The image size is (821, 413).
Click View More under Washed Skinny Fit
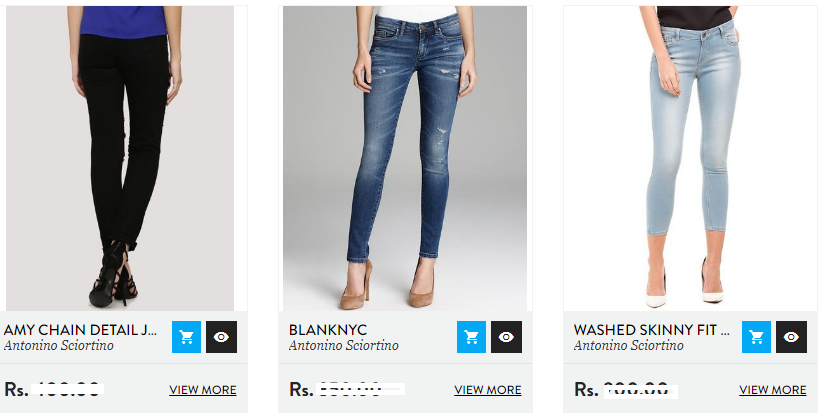click(772, 390)
